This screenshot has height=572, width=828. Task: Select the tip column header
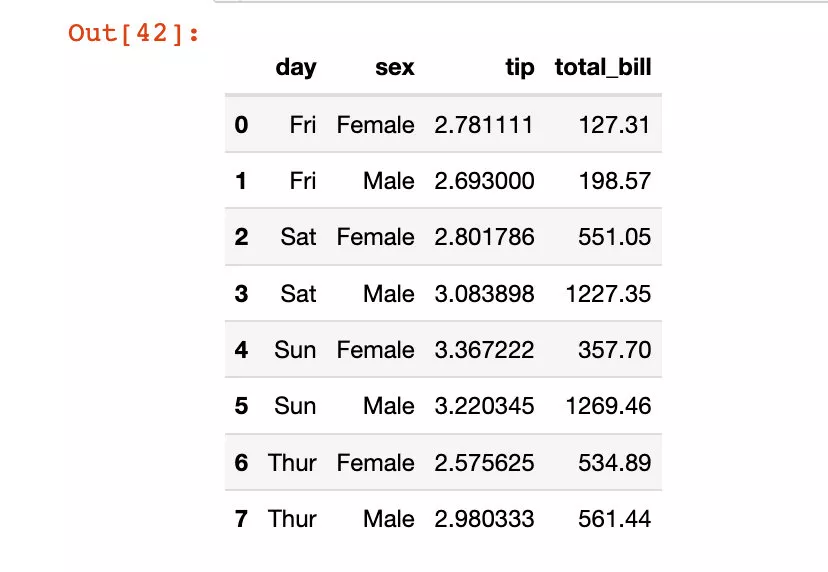pyautogui.click(x=520, y=68)
